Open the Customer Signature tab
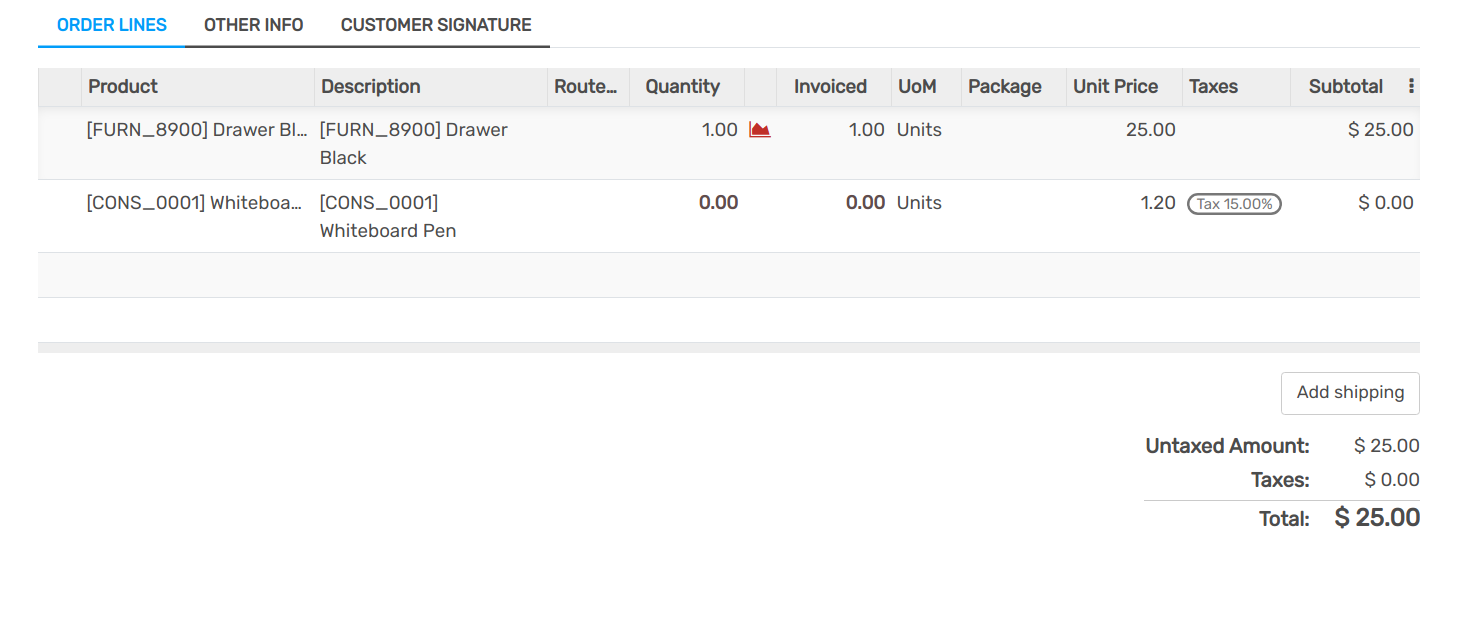This screenshot has width=1459, height=618. click(436, 25)
